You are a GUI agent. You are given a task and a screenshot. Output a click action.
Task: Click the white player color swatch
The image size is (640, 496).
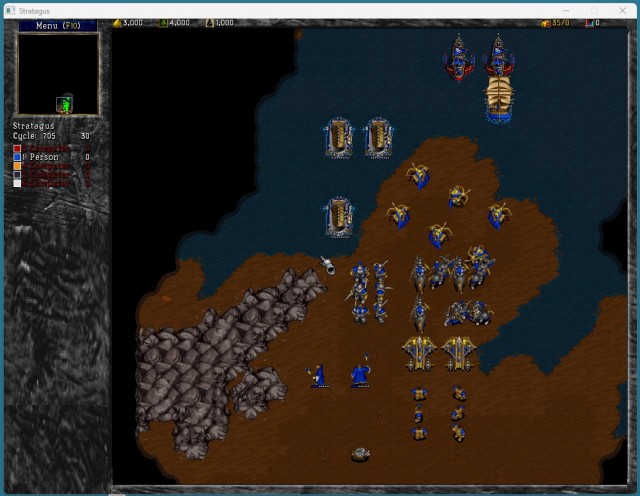click(x=17, y=184)
